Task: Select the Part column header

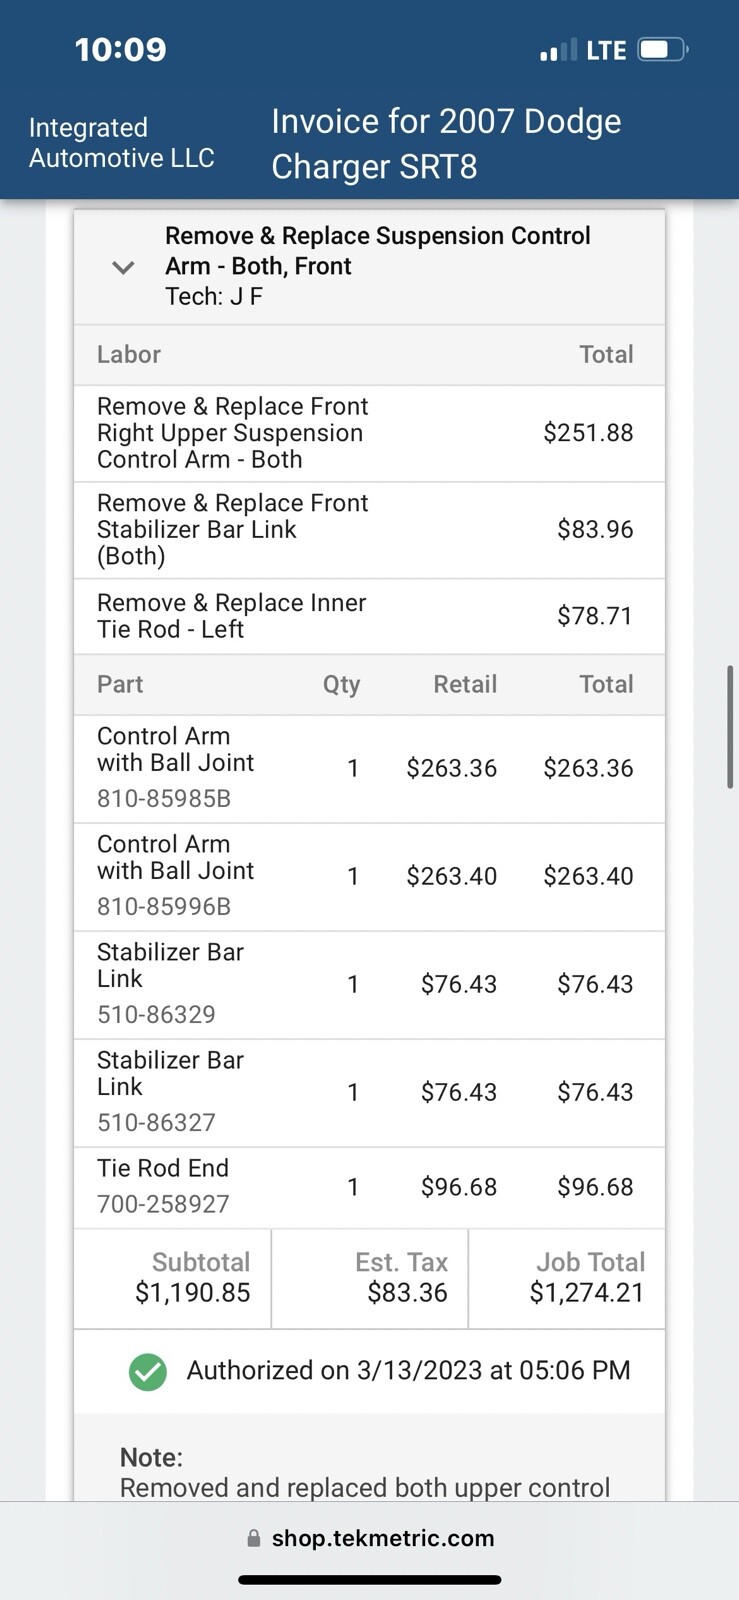Action: click(120, 685)
